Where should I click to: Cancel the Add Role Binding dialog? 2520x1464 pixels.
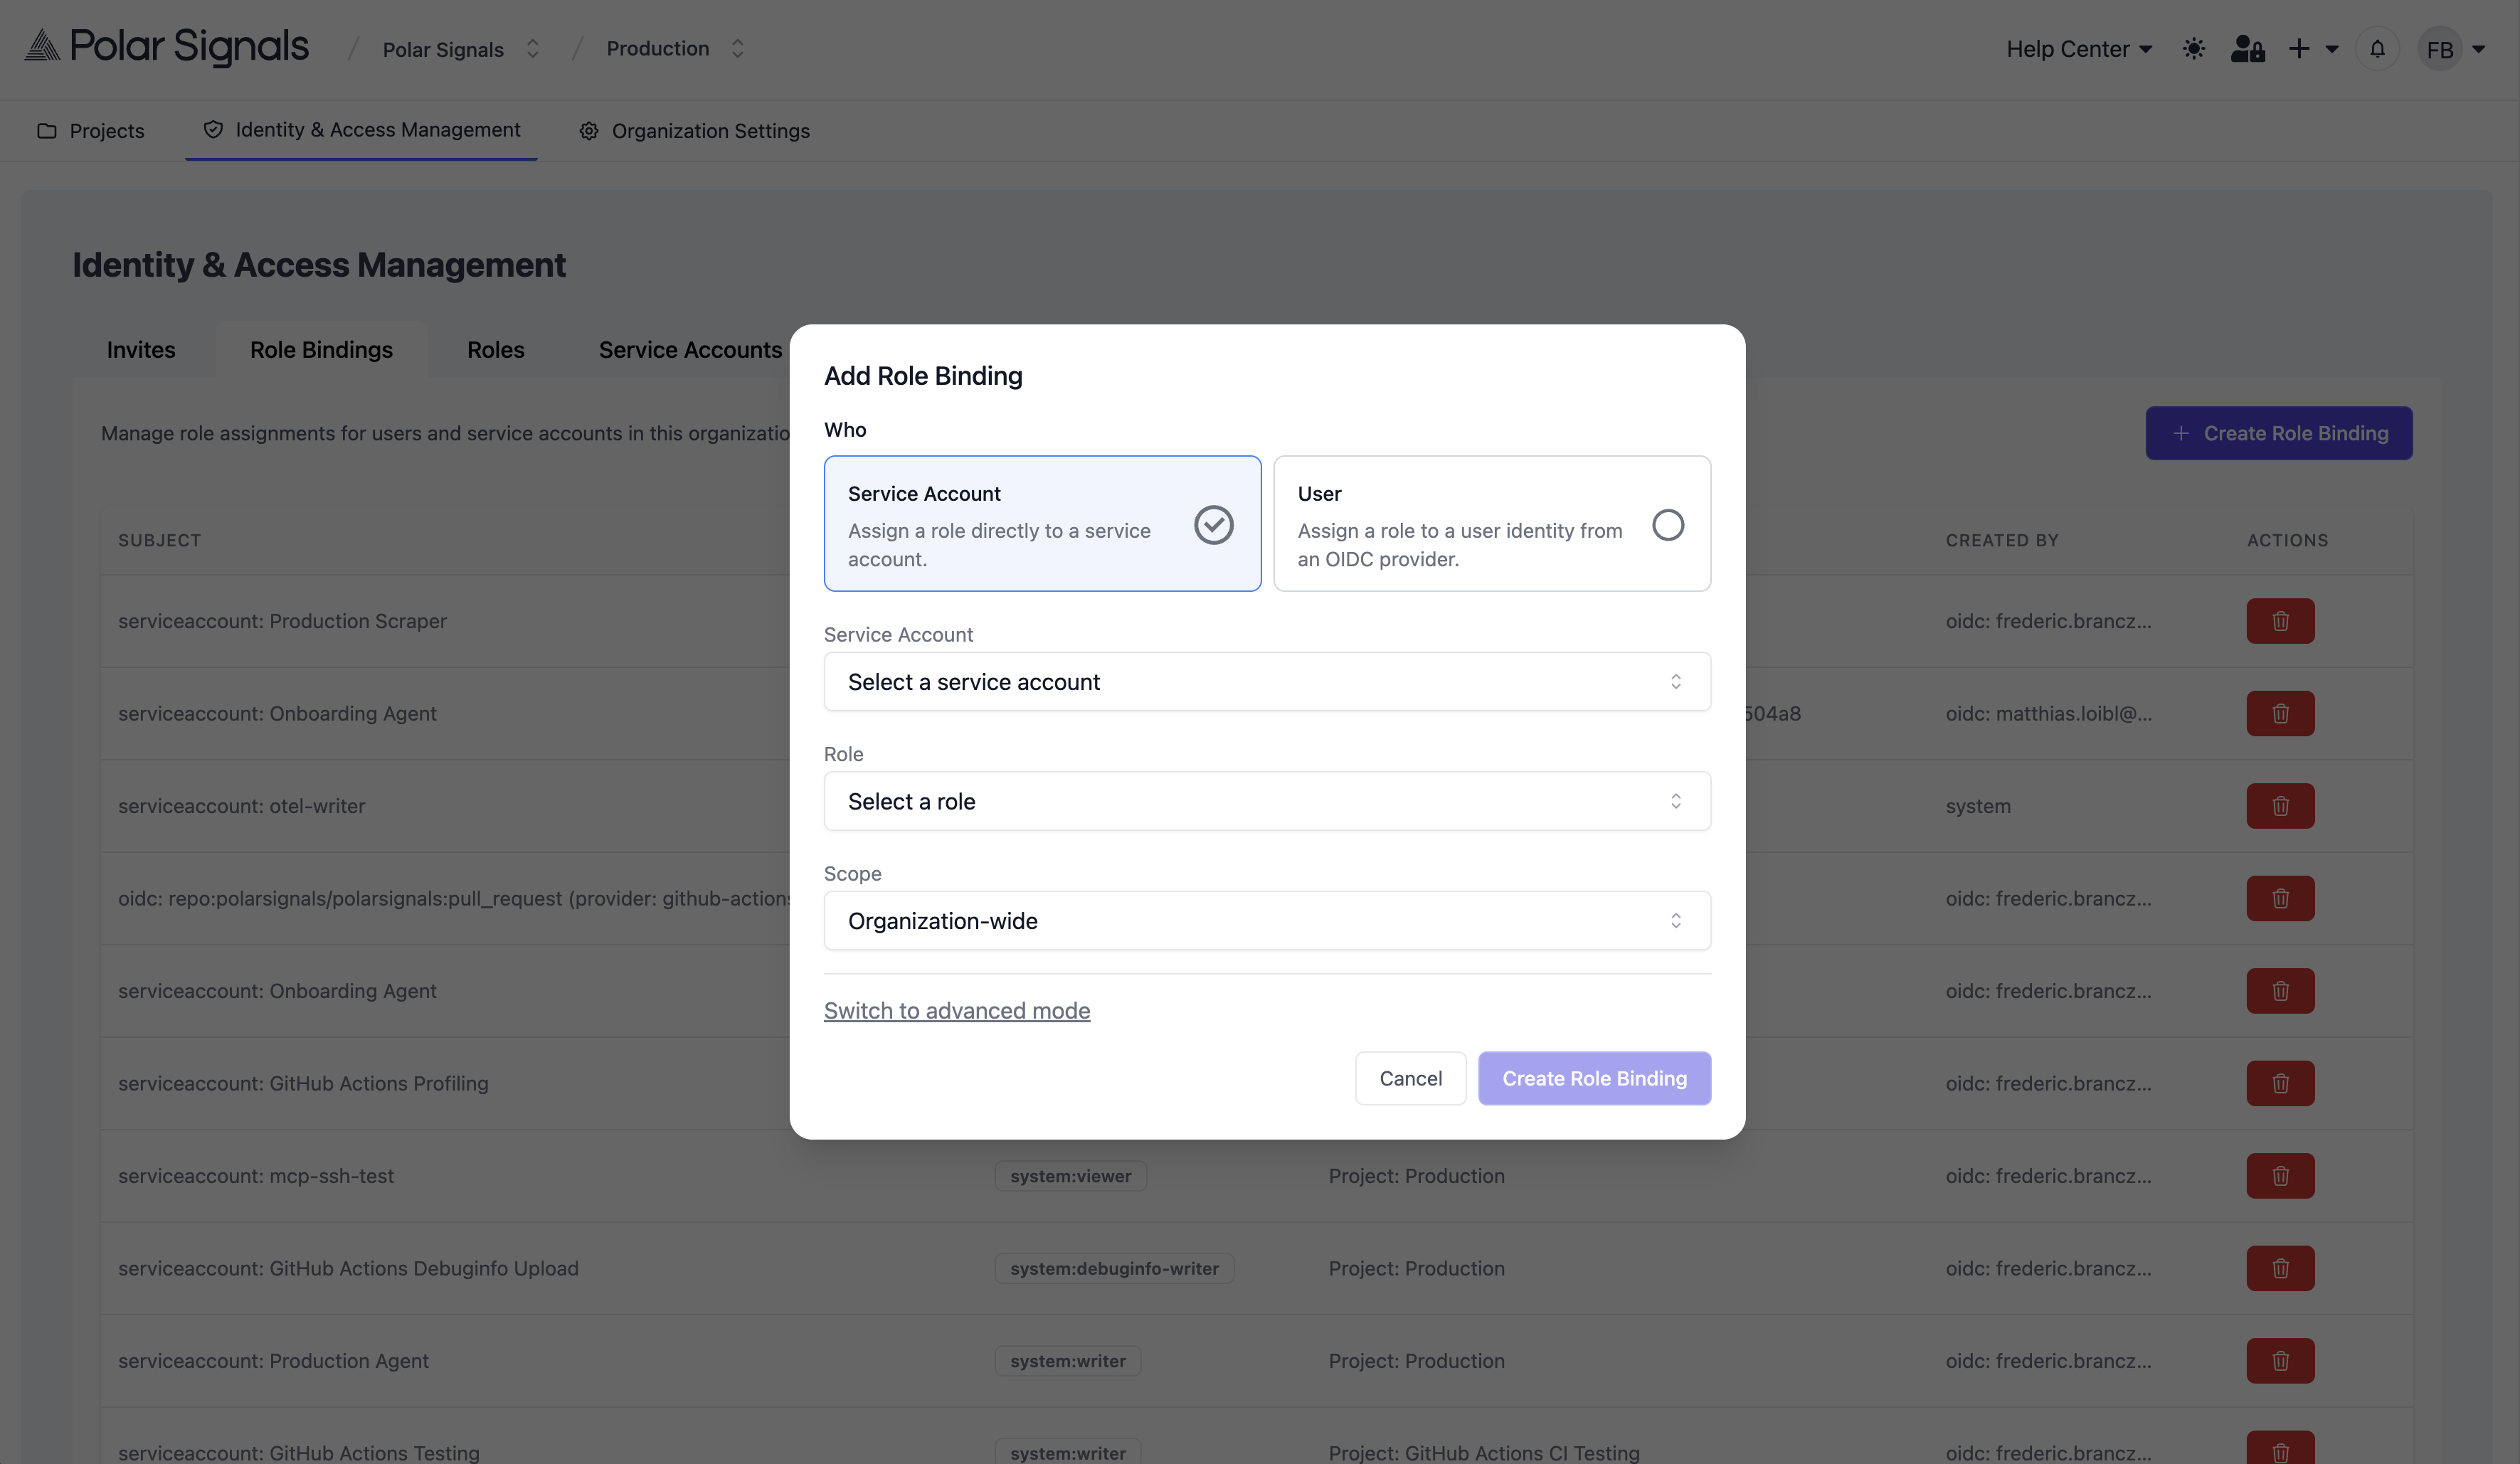point(1410,1078)
